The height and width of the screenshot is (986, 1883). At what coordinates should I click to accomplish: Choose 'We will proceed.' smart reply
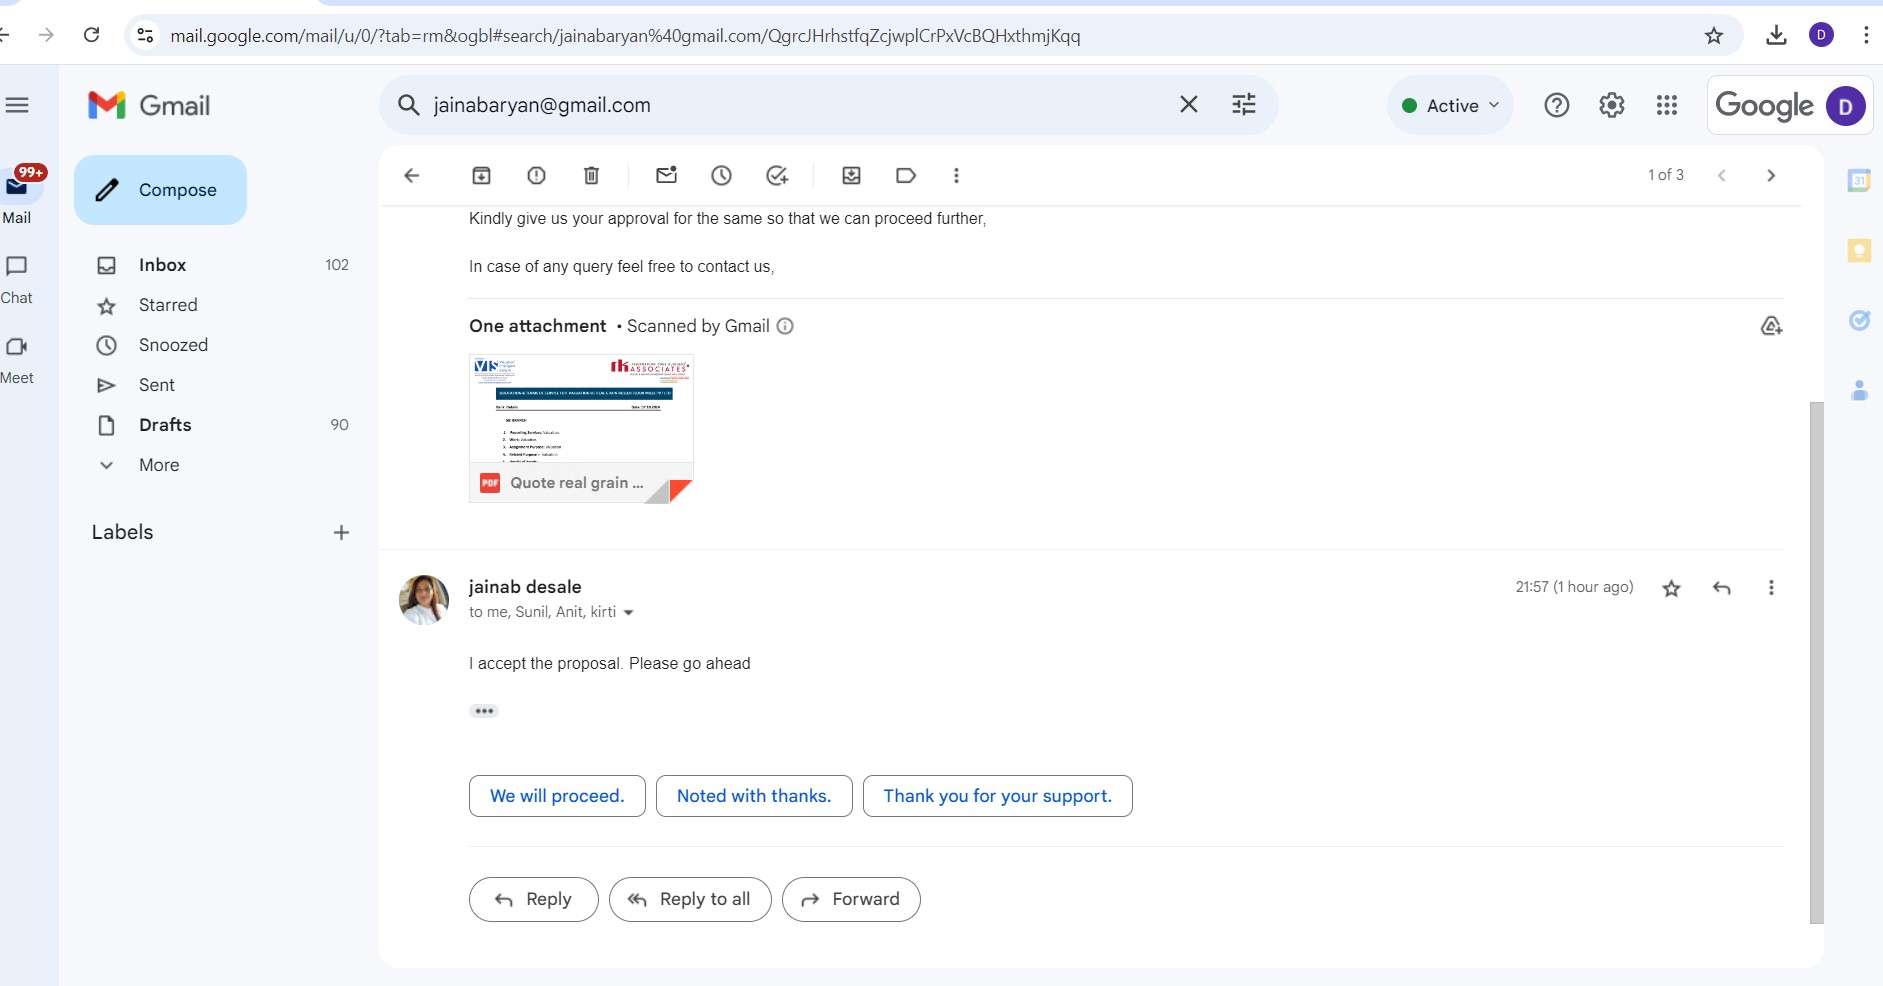pos(557,796)
